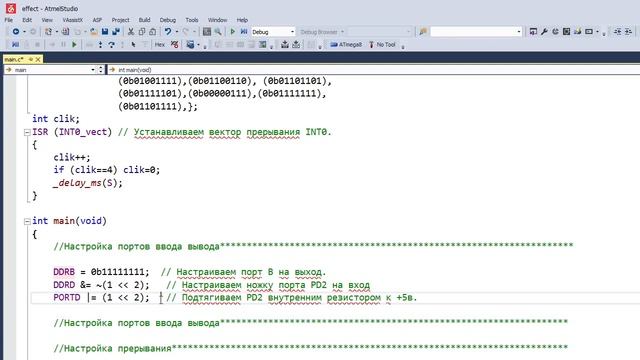Click the wrench Properties icon
This screenshot has width=640, height=360.
544,31
